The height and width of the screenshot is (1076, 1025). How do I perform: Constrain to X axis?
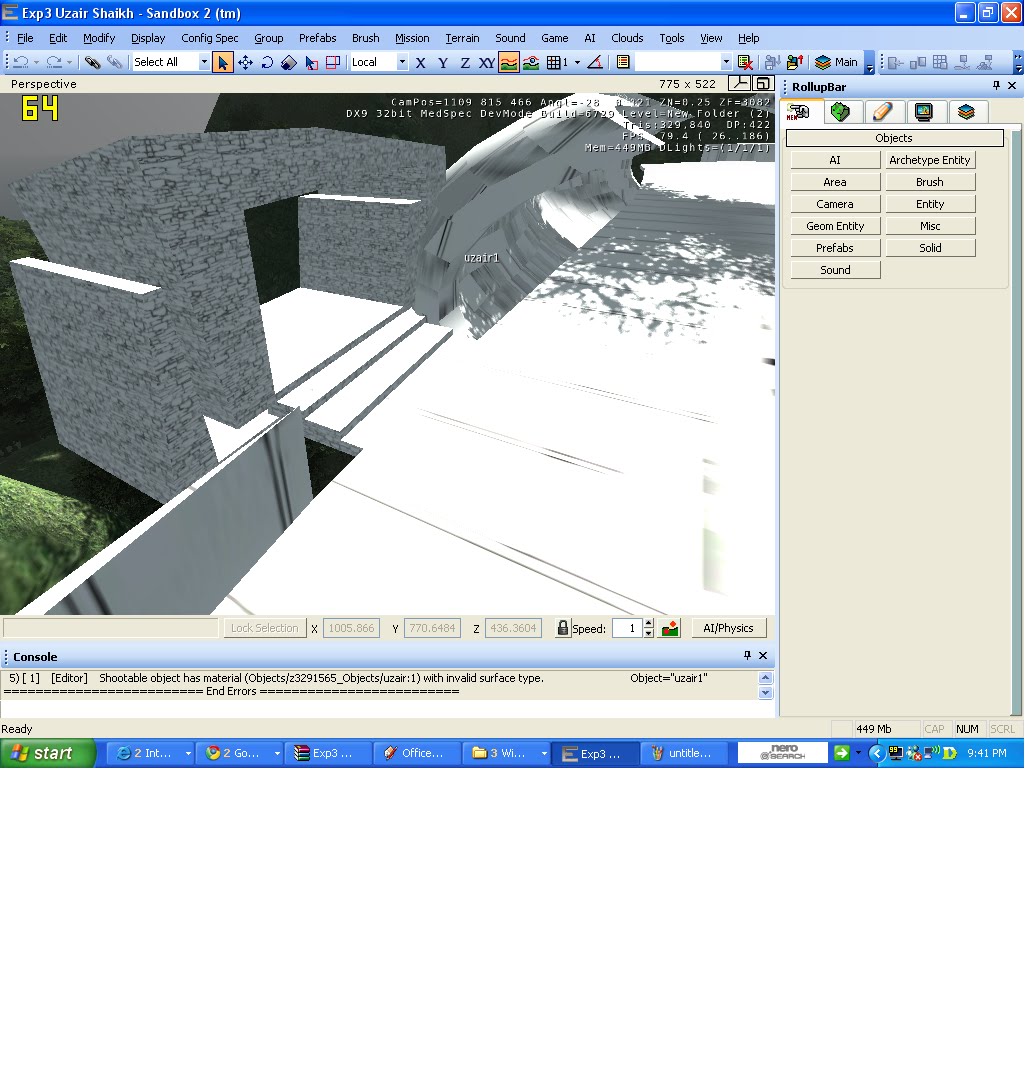pos(421,62)
